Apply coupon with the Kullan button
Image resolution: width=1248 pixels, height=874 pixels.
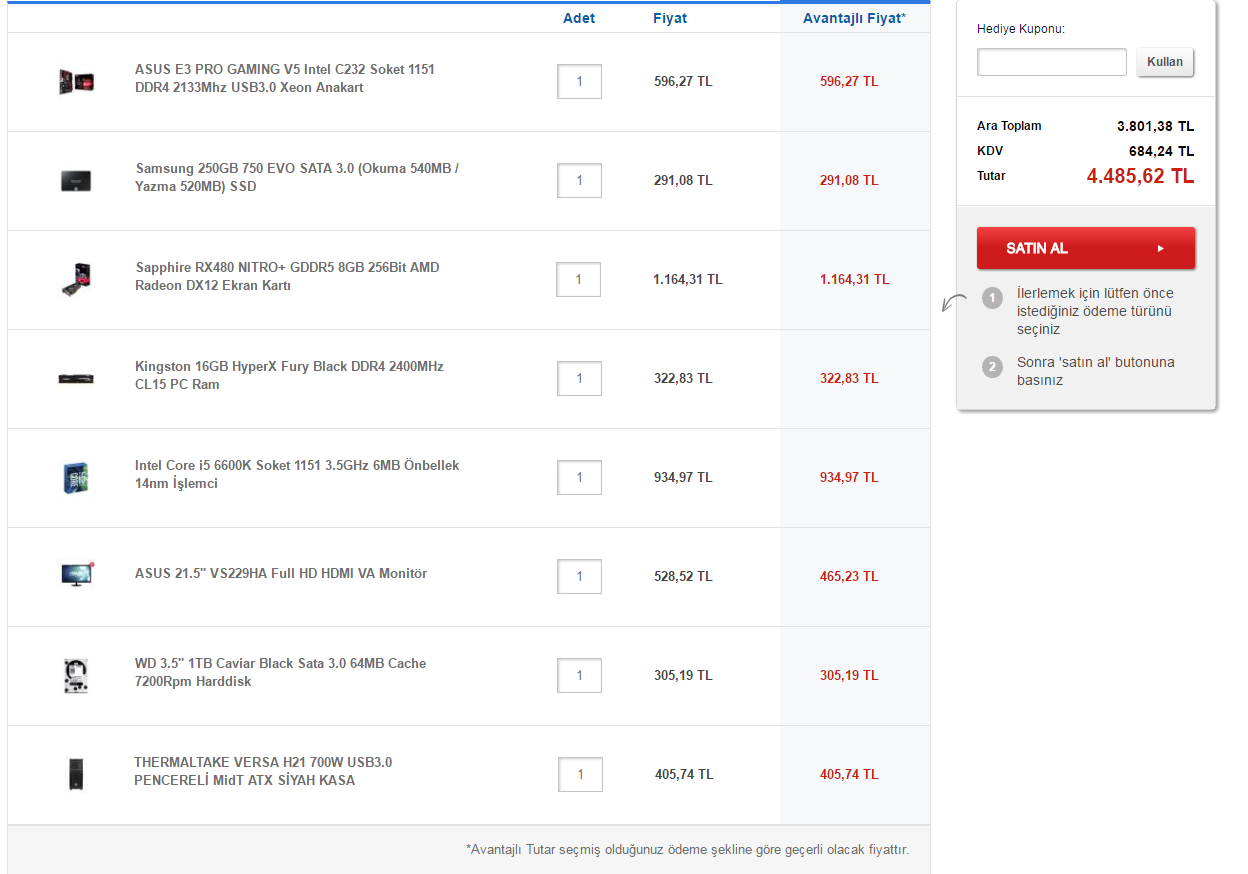[x=1165, y=62]
